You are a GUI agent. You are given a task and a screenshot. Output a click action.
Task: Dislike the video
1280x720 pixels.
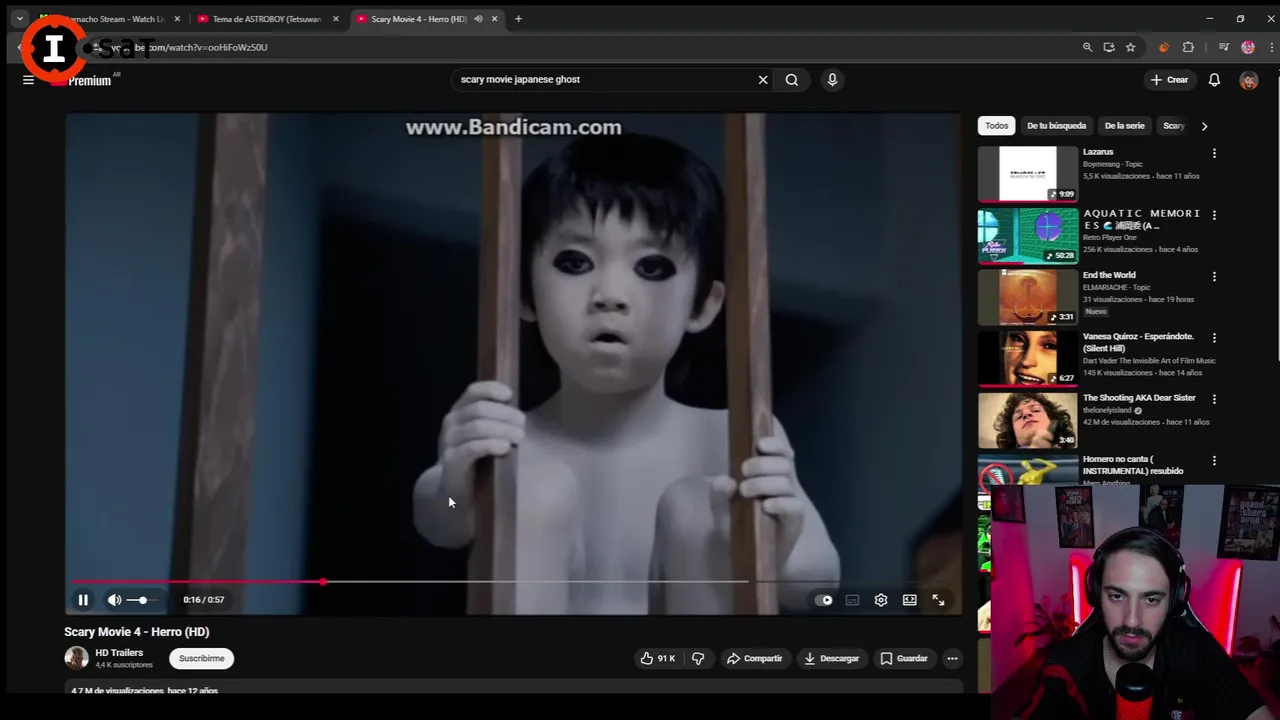(x=698, y=658)
